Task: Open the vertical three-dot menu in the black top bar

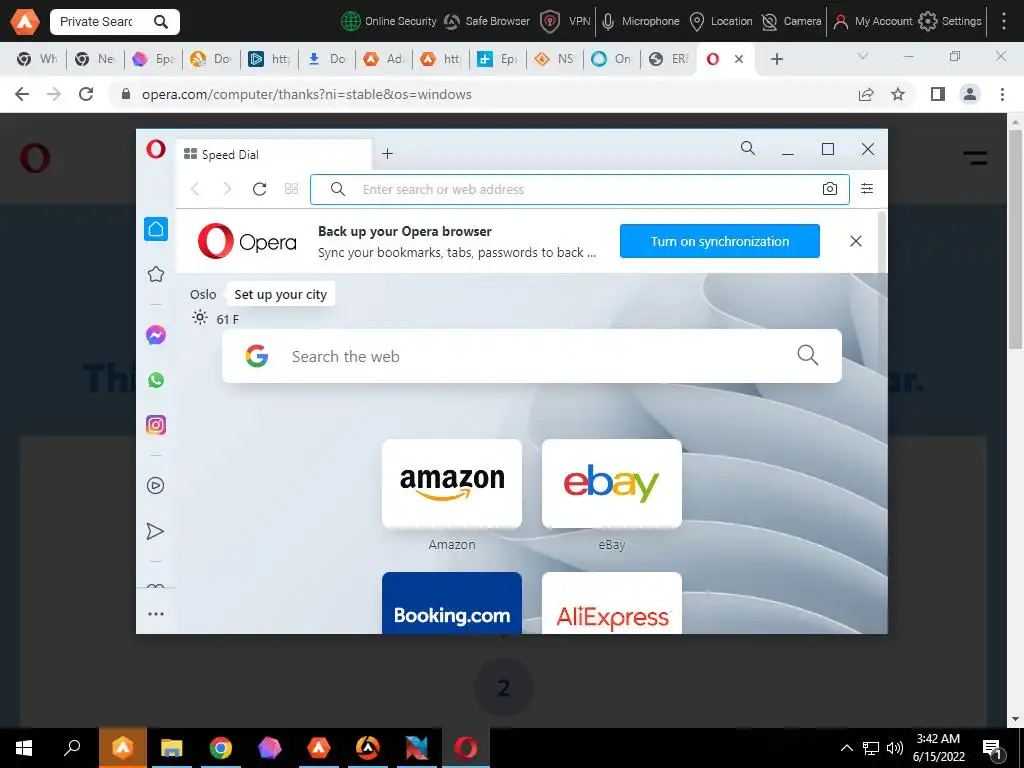Action: point(1004,21)
